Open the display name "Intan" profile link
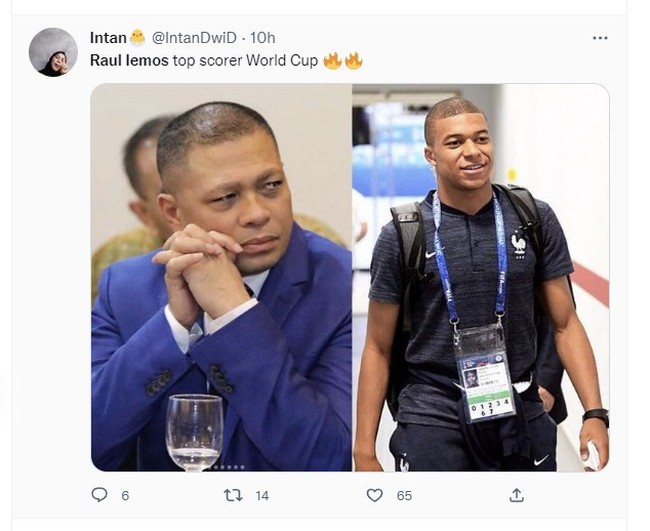 108,38
